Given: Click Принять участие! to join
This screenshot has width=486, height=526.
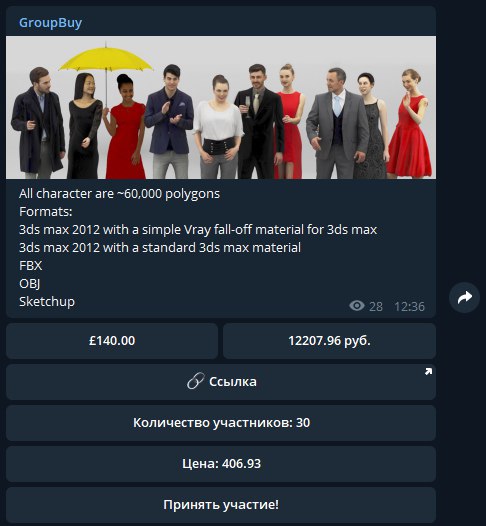Looking at the screenshot, I should pos(221,505).
